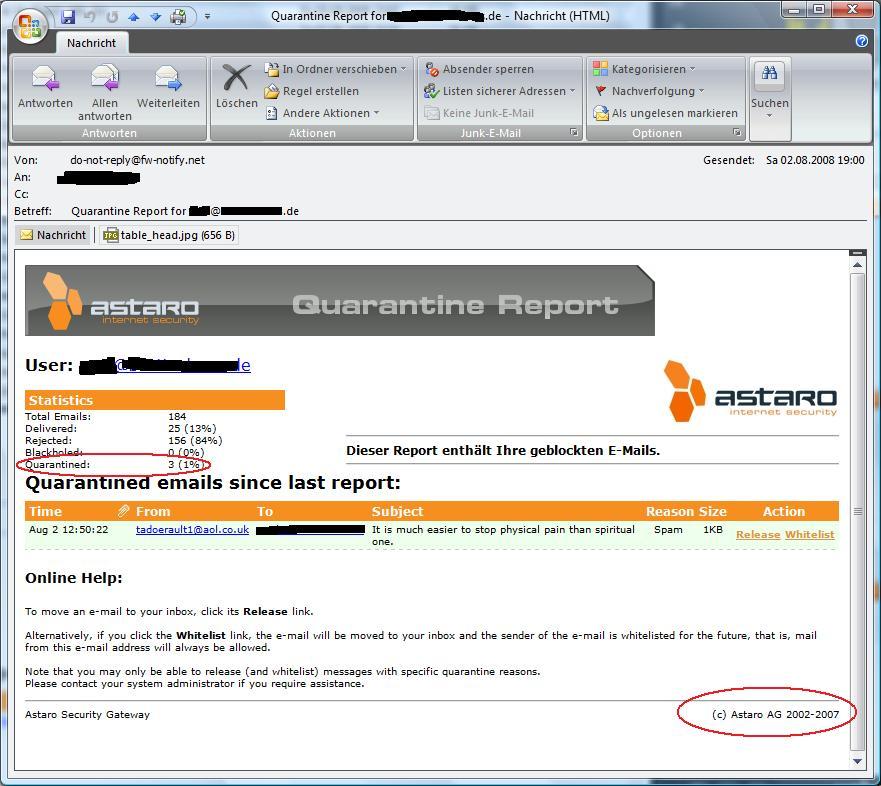Click the Spam reason cell
881x786 pixels.
(668, 529)
